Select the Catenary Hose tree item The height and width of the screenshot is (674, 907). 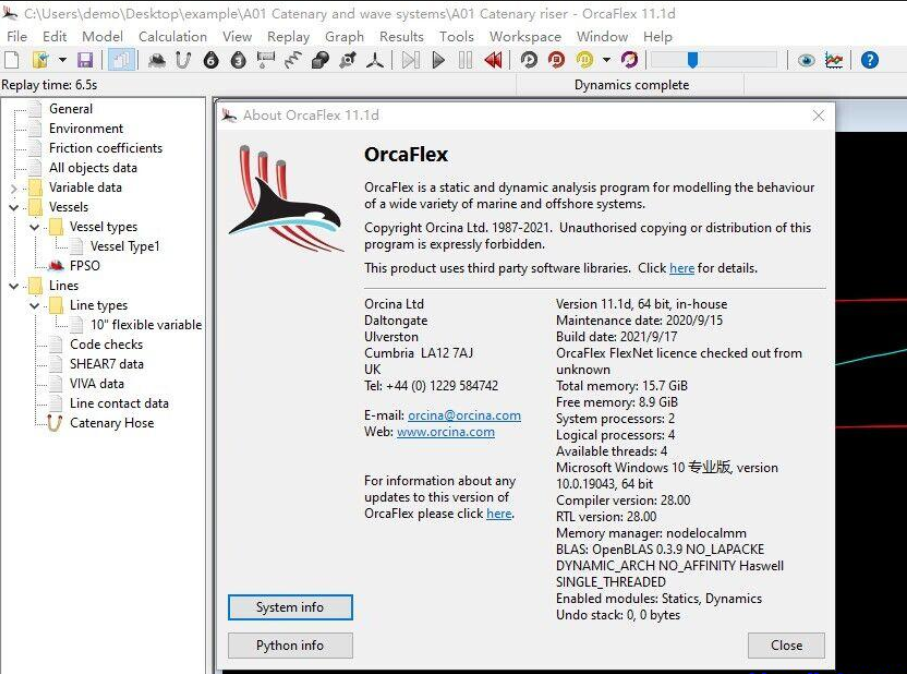click(x=110, y=423)
